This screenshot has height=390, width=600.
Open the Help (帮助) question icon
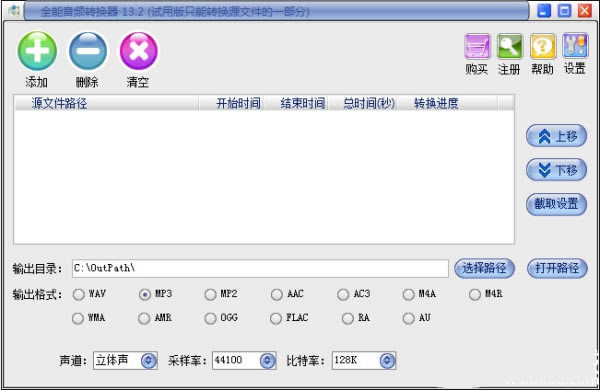click(x=543, y=46)
